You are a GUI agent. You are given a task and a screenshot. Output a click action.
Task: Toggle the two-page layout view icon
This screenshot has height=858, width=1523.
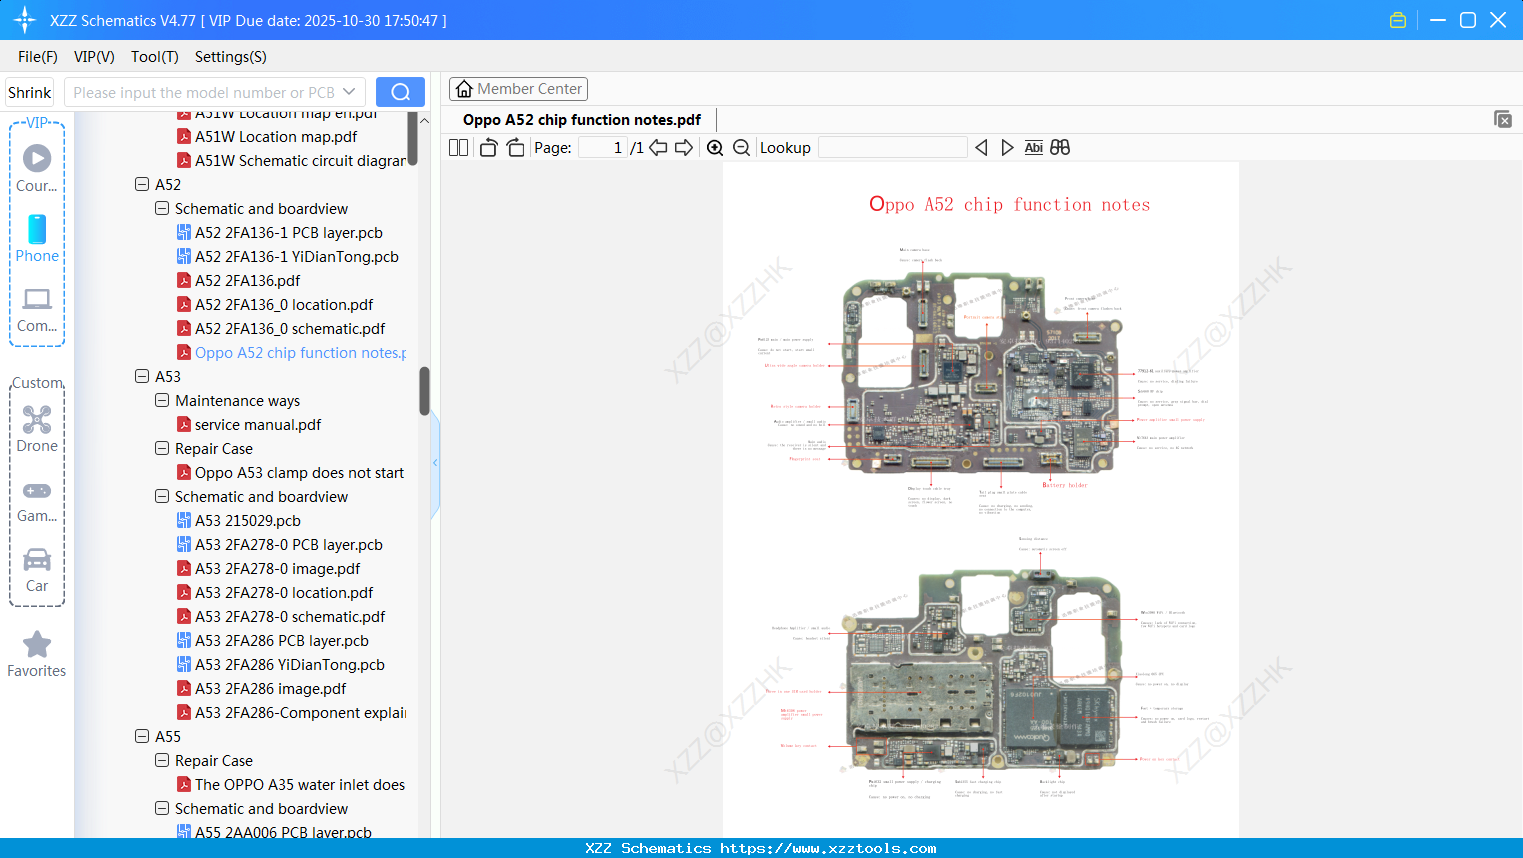[458, 148]
